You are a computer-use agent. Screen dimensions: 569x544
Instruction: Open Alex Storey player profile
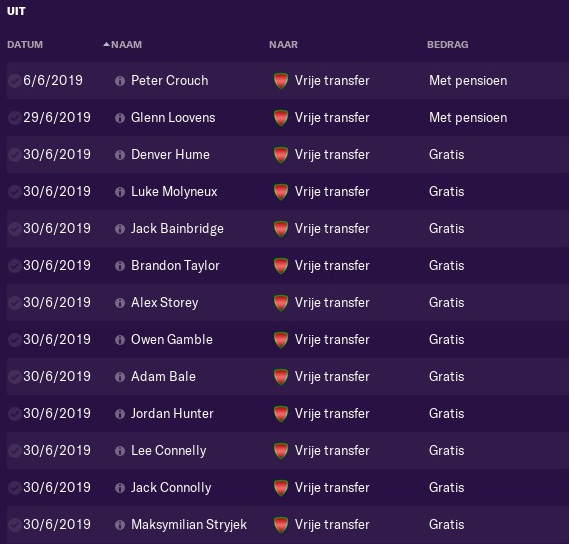click(165, 303)
